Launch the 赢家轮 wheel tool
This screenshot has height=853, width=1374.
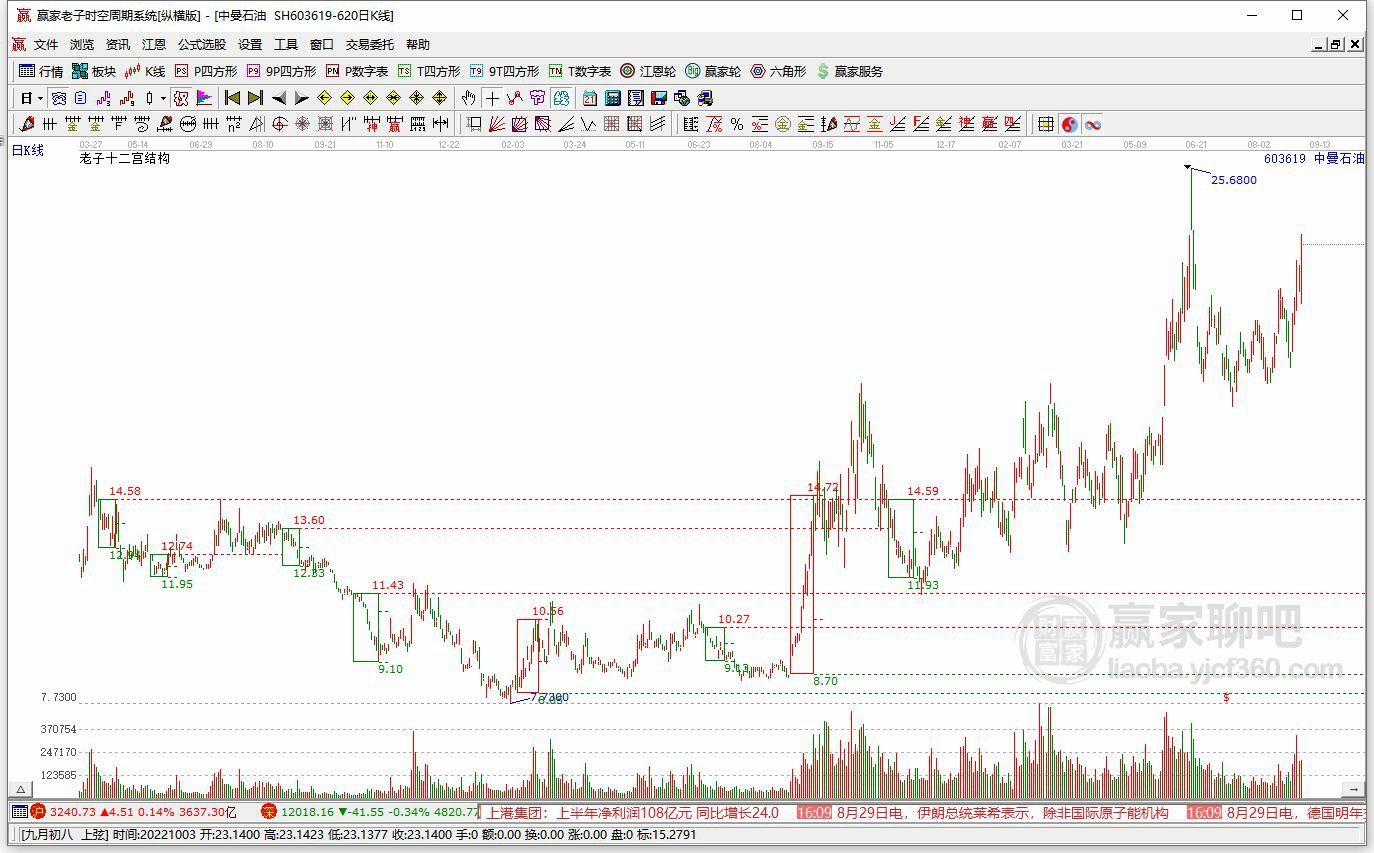713,71
